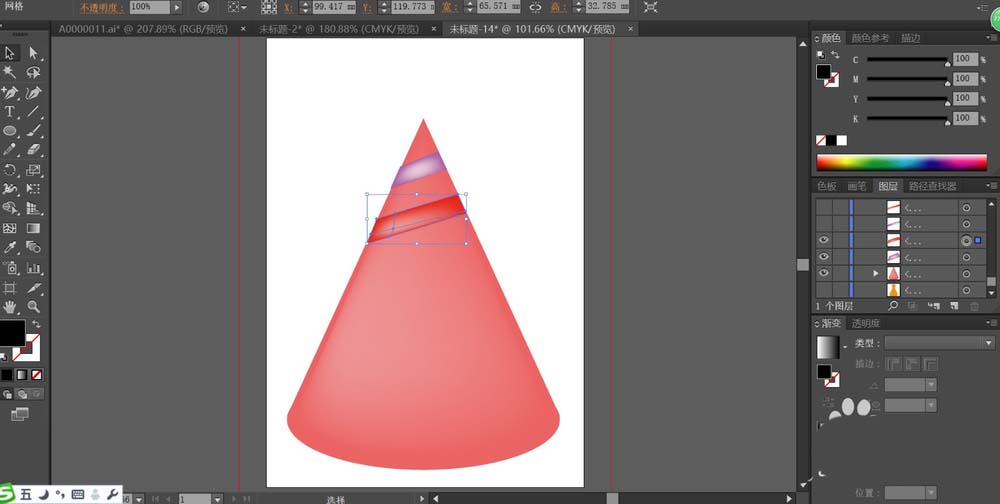Image resolution: width=1000 pixels, height=504 pixels.
Task: Hide the visible purple stripe layer
Action: [x=824, y=256]
